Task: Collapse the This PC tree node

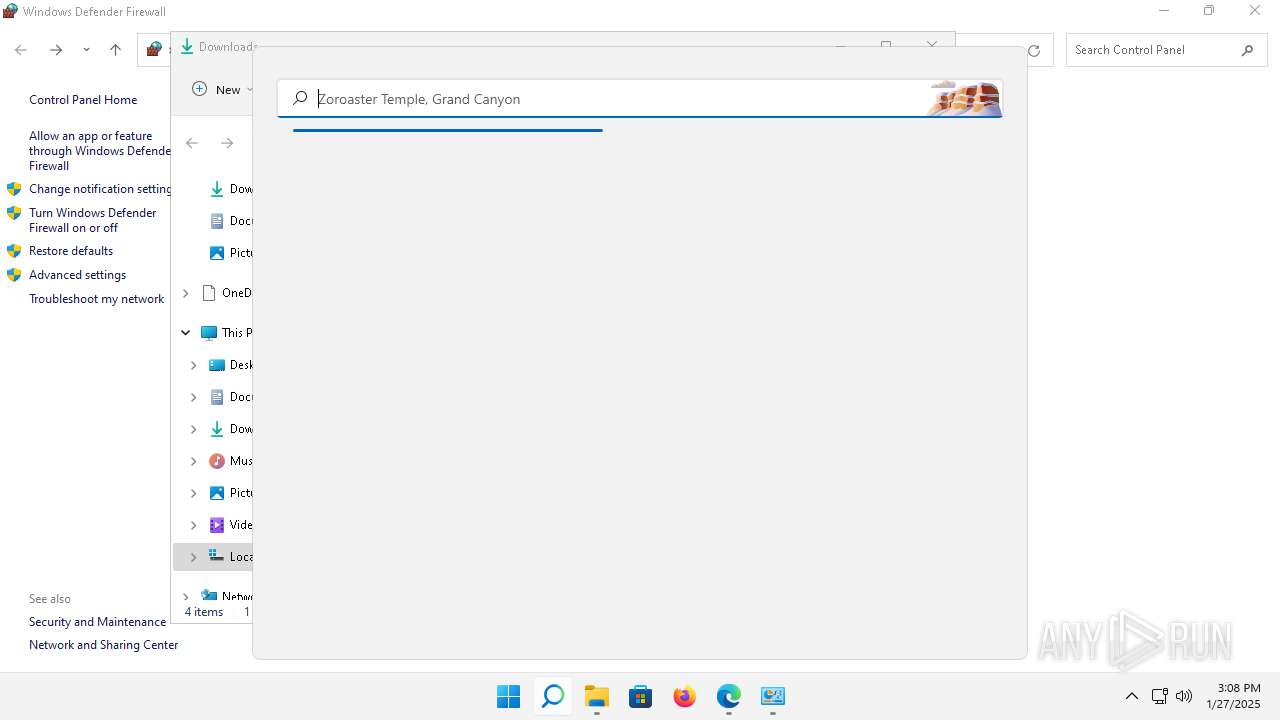Action: (185, 333)
